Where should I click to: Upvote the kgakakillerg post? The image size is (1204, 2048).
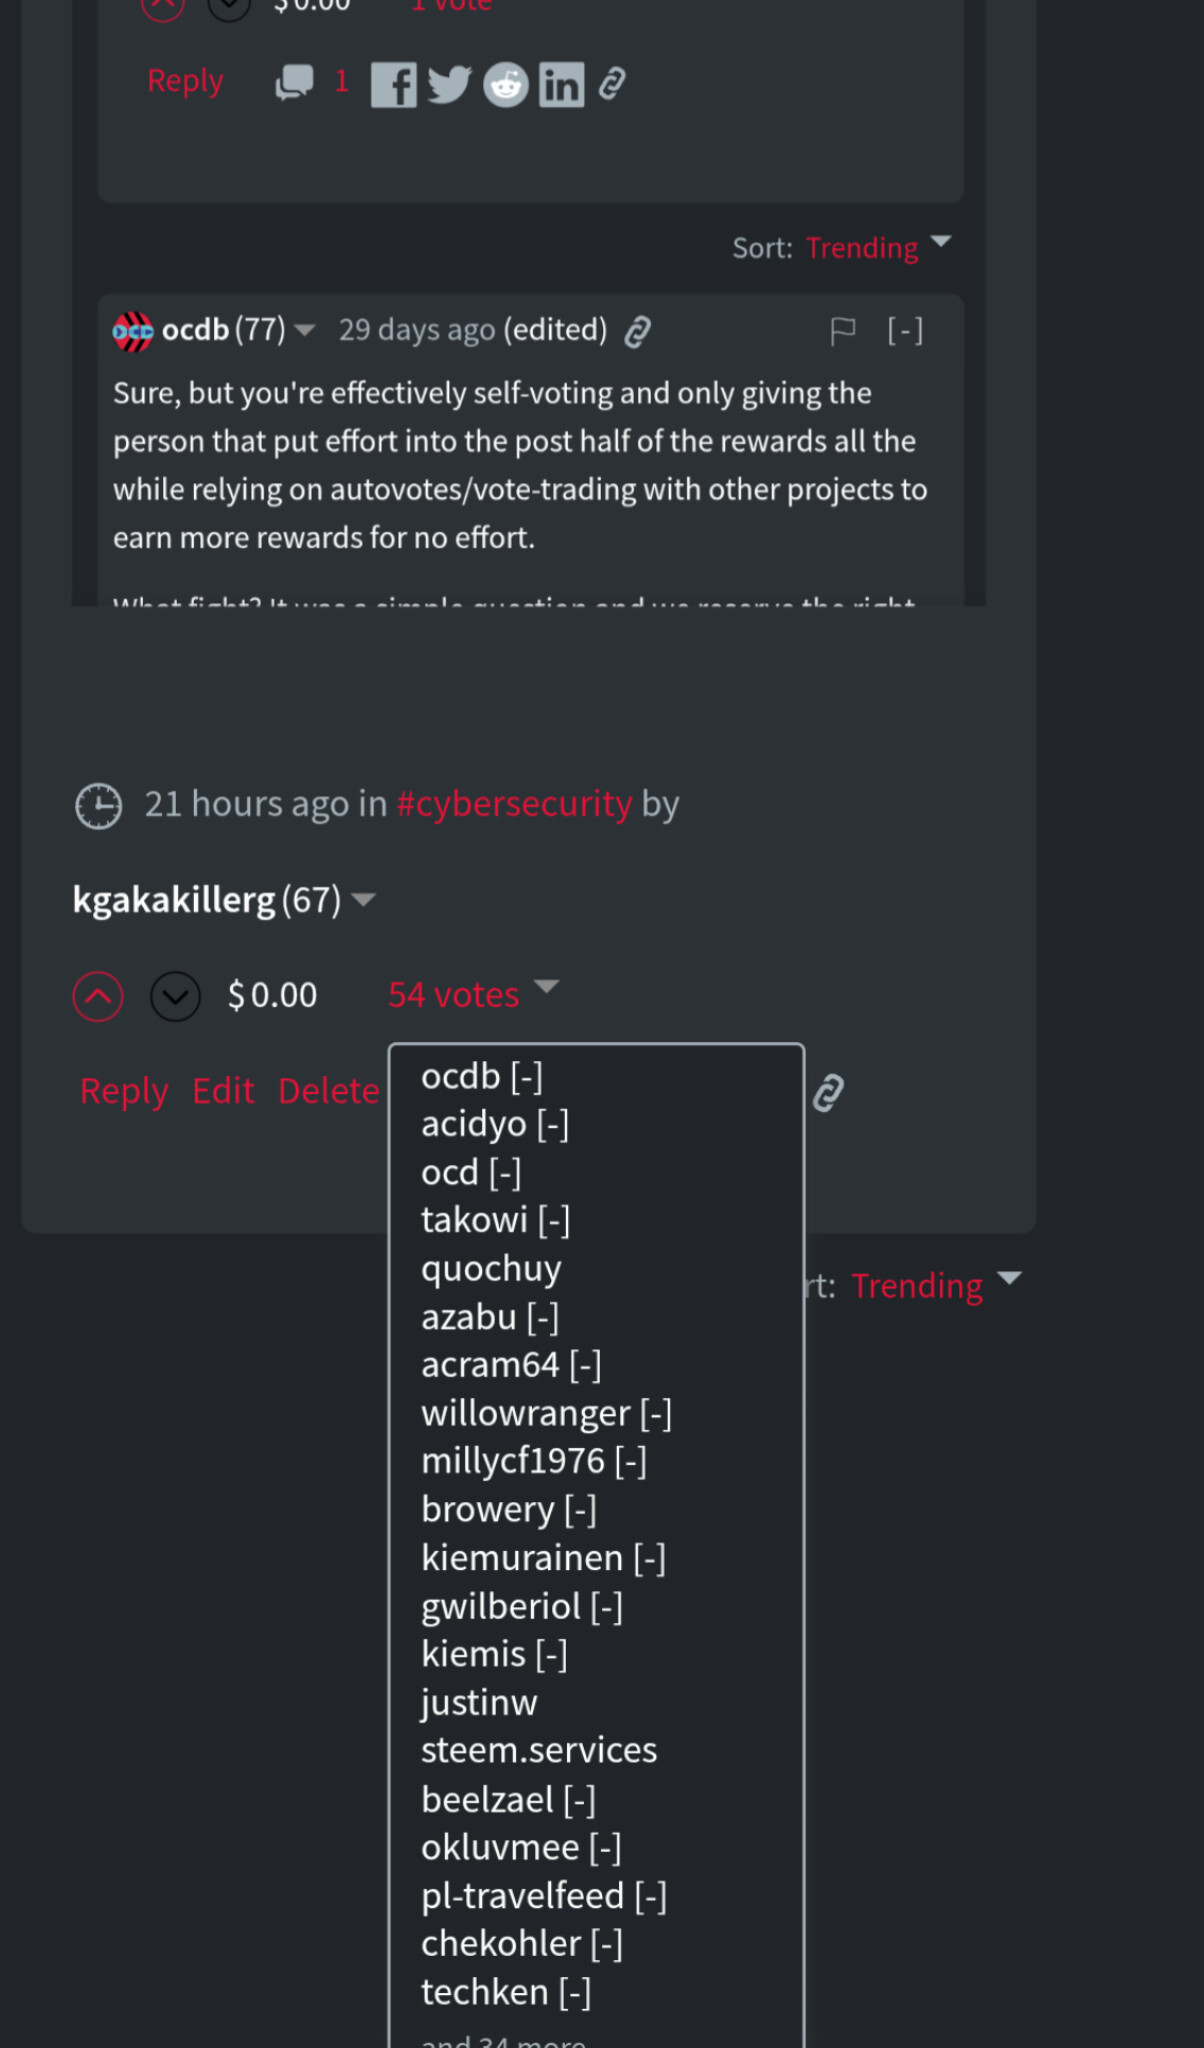(x=98, y=996)
